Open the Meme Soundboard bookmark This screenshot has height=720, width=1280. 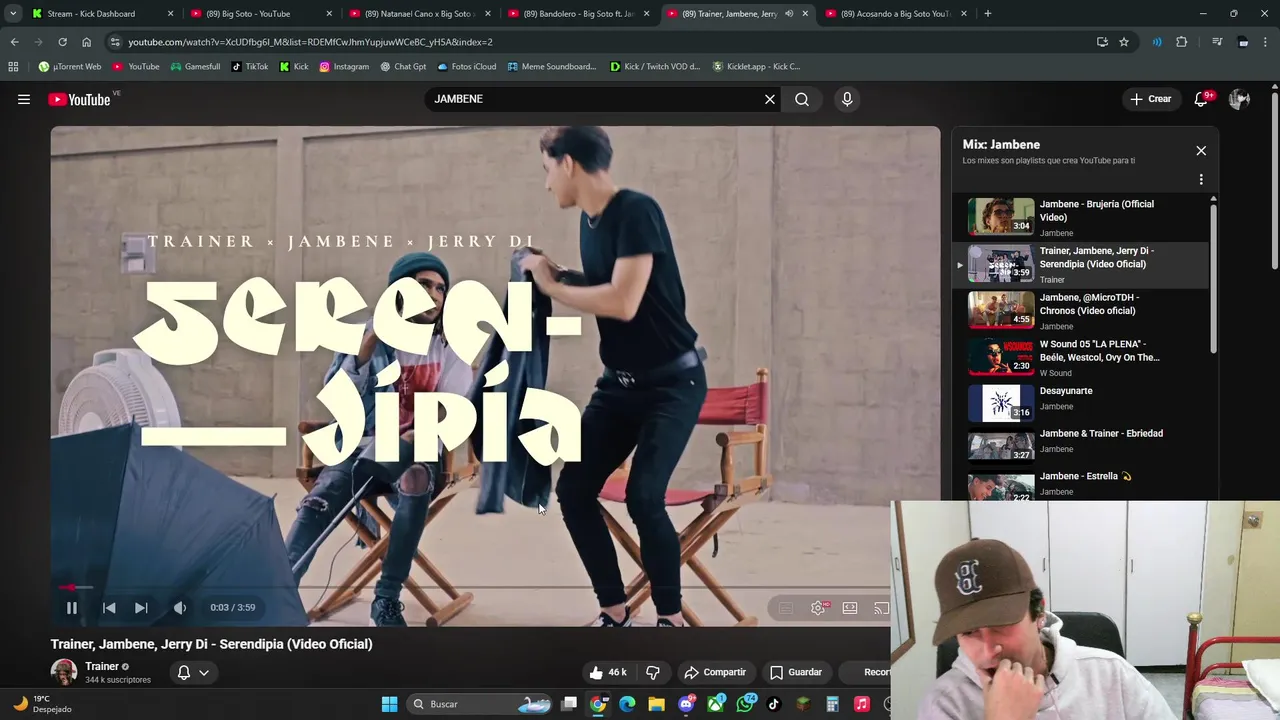tap(552, 67)
